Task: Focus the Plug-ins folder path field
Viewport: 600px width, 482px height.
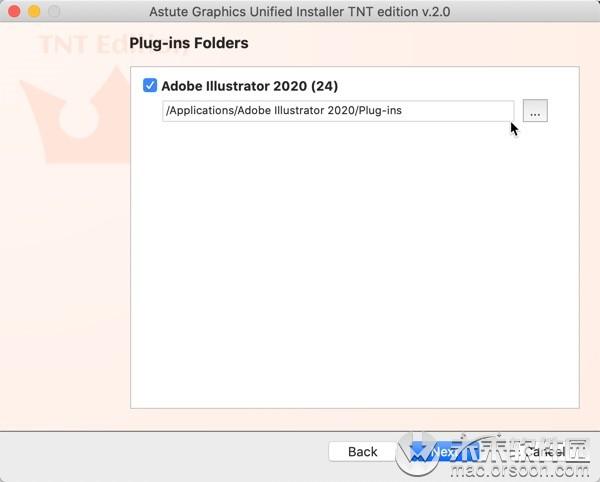Action: [x=338, y=111]
